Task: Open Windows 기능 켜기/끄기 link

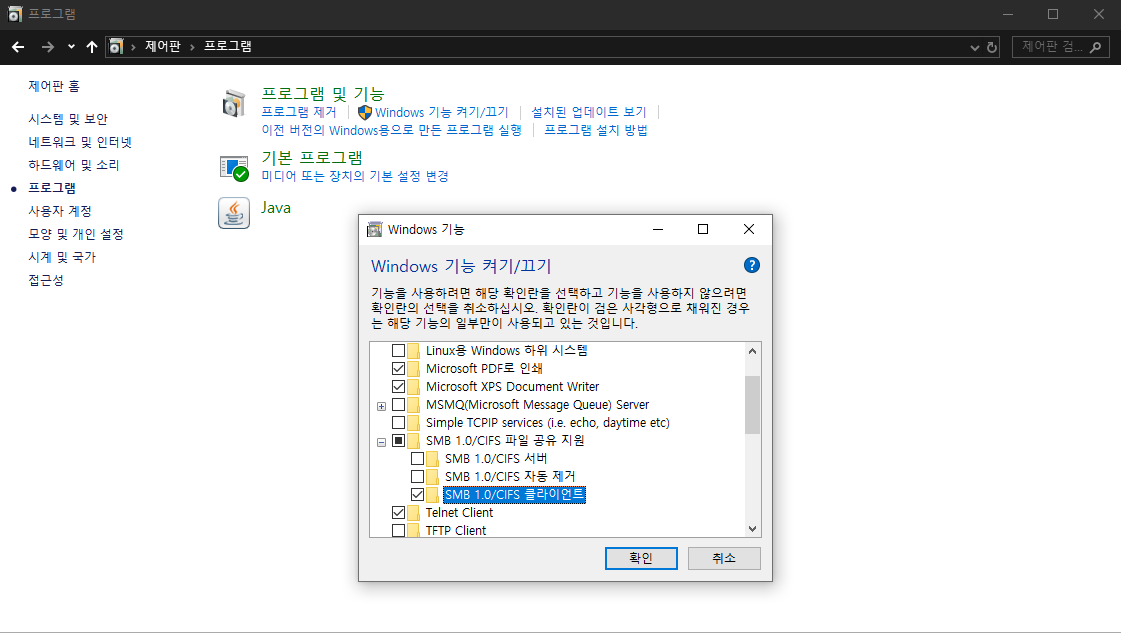Action: [x=442, y=112]
